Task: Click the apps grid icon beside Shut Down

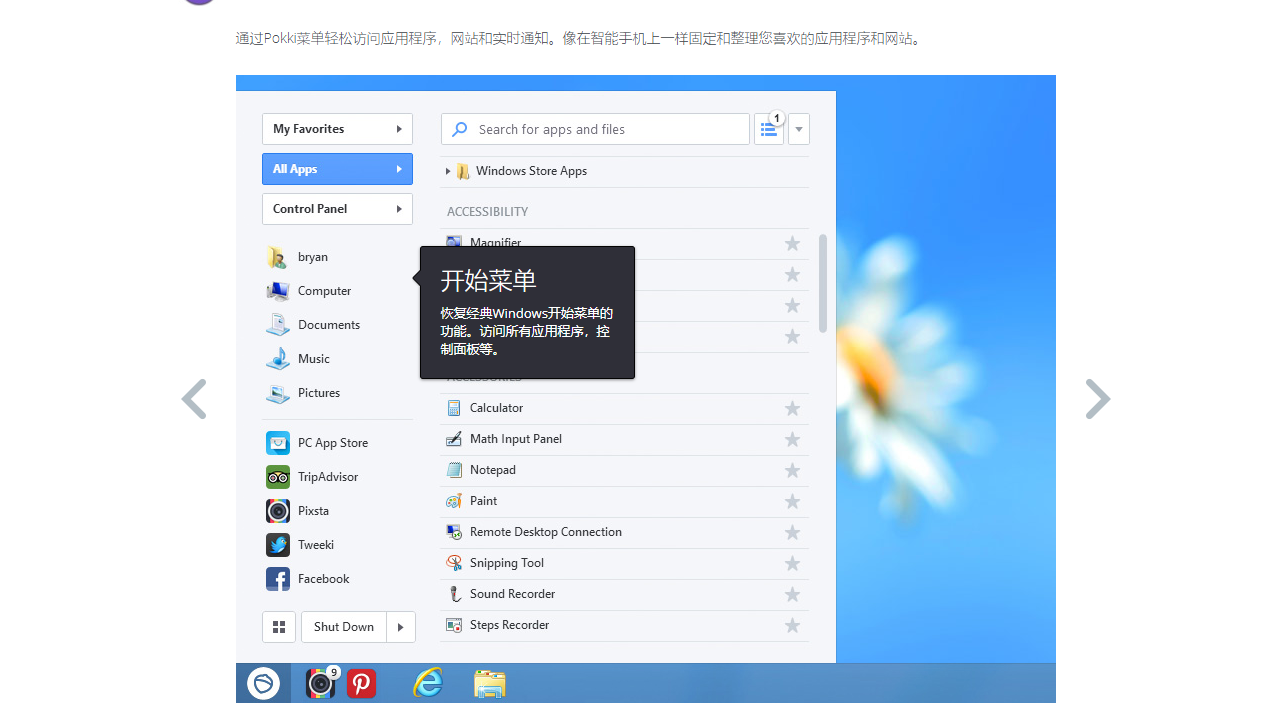Action: (x=279, y=627)
